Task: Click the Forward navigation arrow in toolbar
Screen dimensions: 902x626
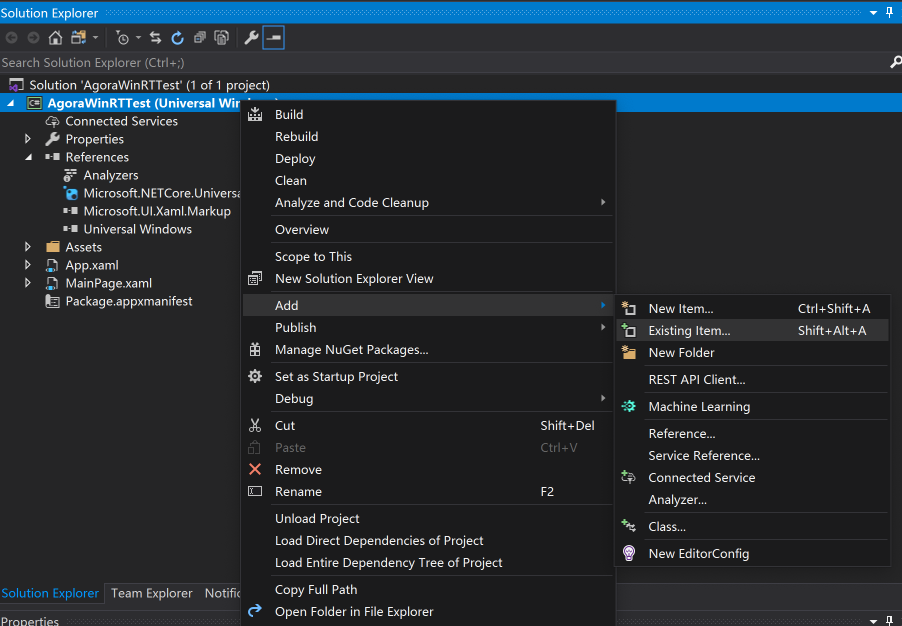Action: click(33, 38)
